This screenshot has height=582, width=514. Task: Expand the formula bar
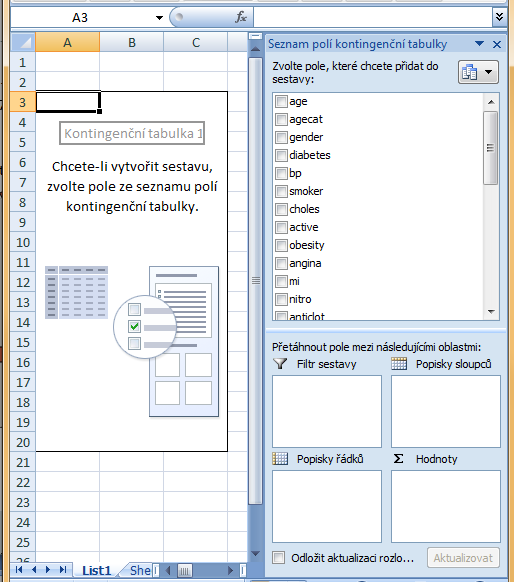click(x=500, y=17)
